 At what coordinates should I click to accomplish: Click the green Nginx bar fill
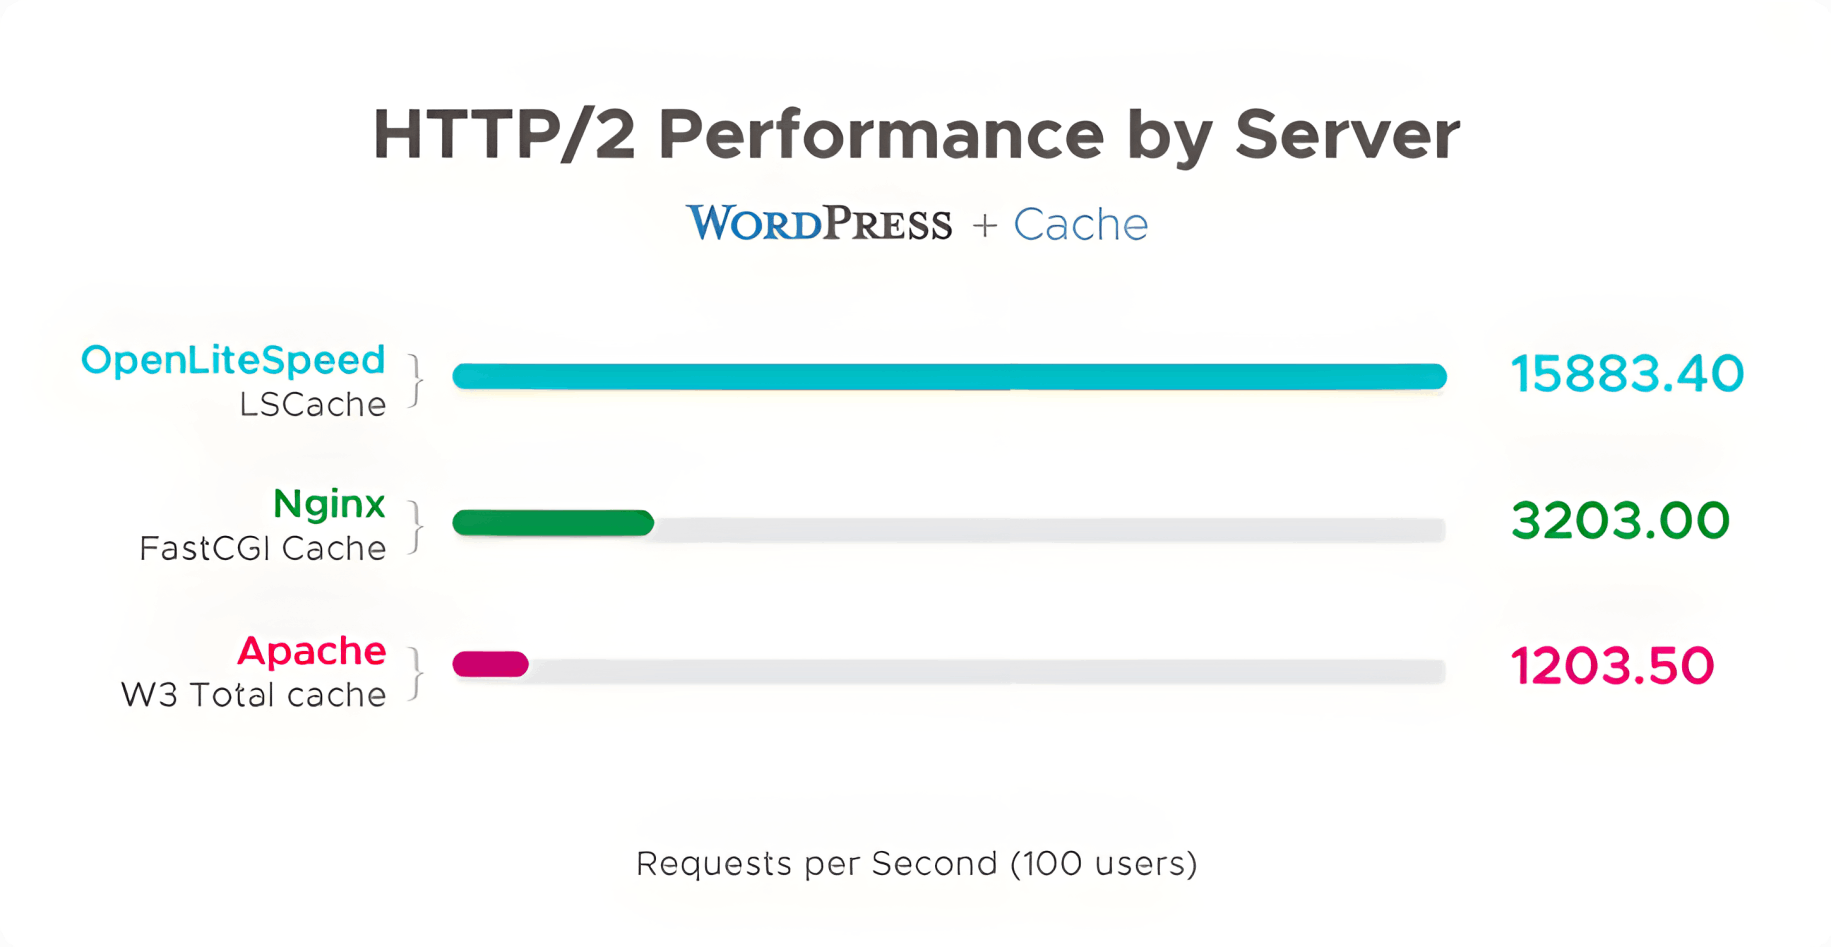[x=553, y=523]
